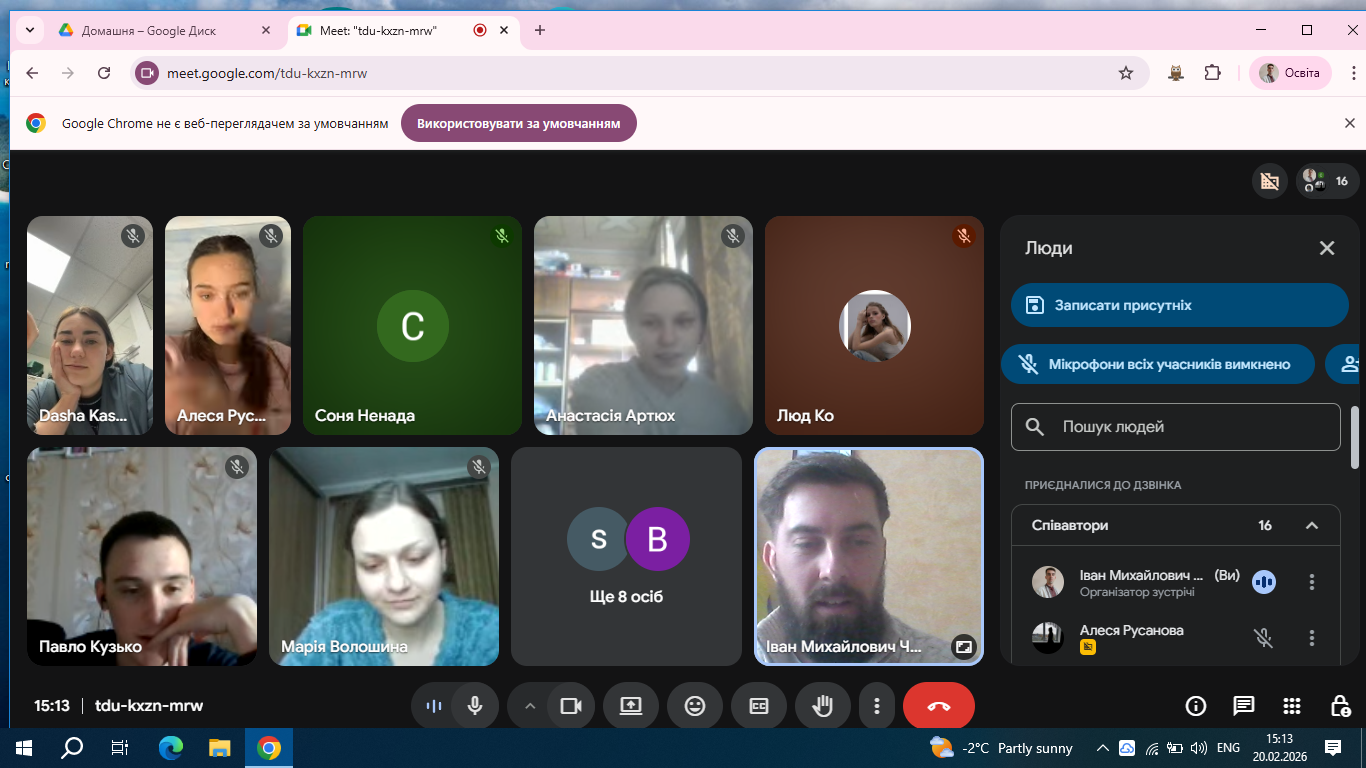Close the Meet browser tab
Image resolution: width=1366 pixels, height=768 pixels.
click(x=505, y=30)
